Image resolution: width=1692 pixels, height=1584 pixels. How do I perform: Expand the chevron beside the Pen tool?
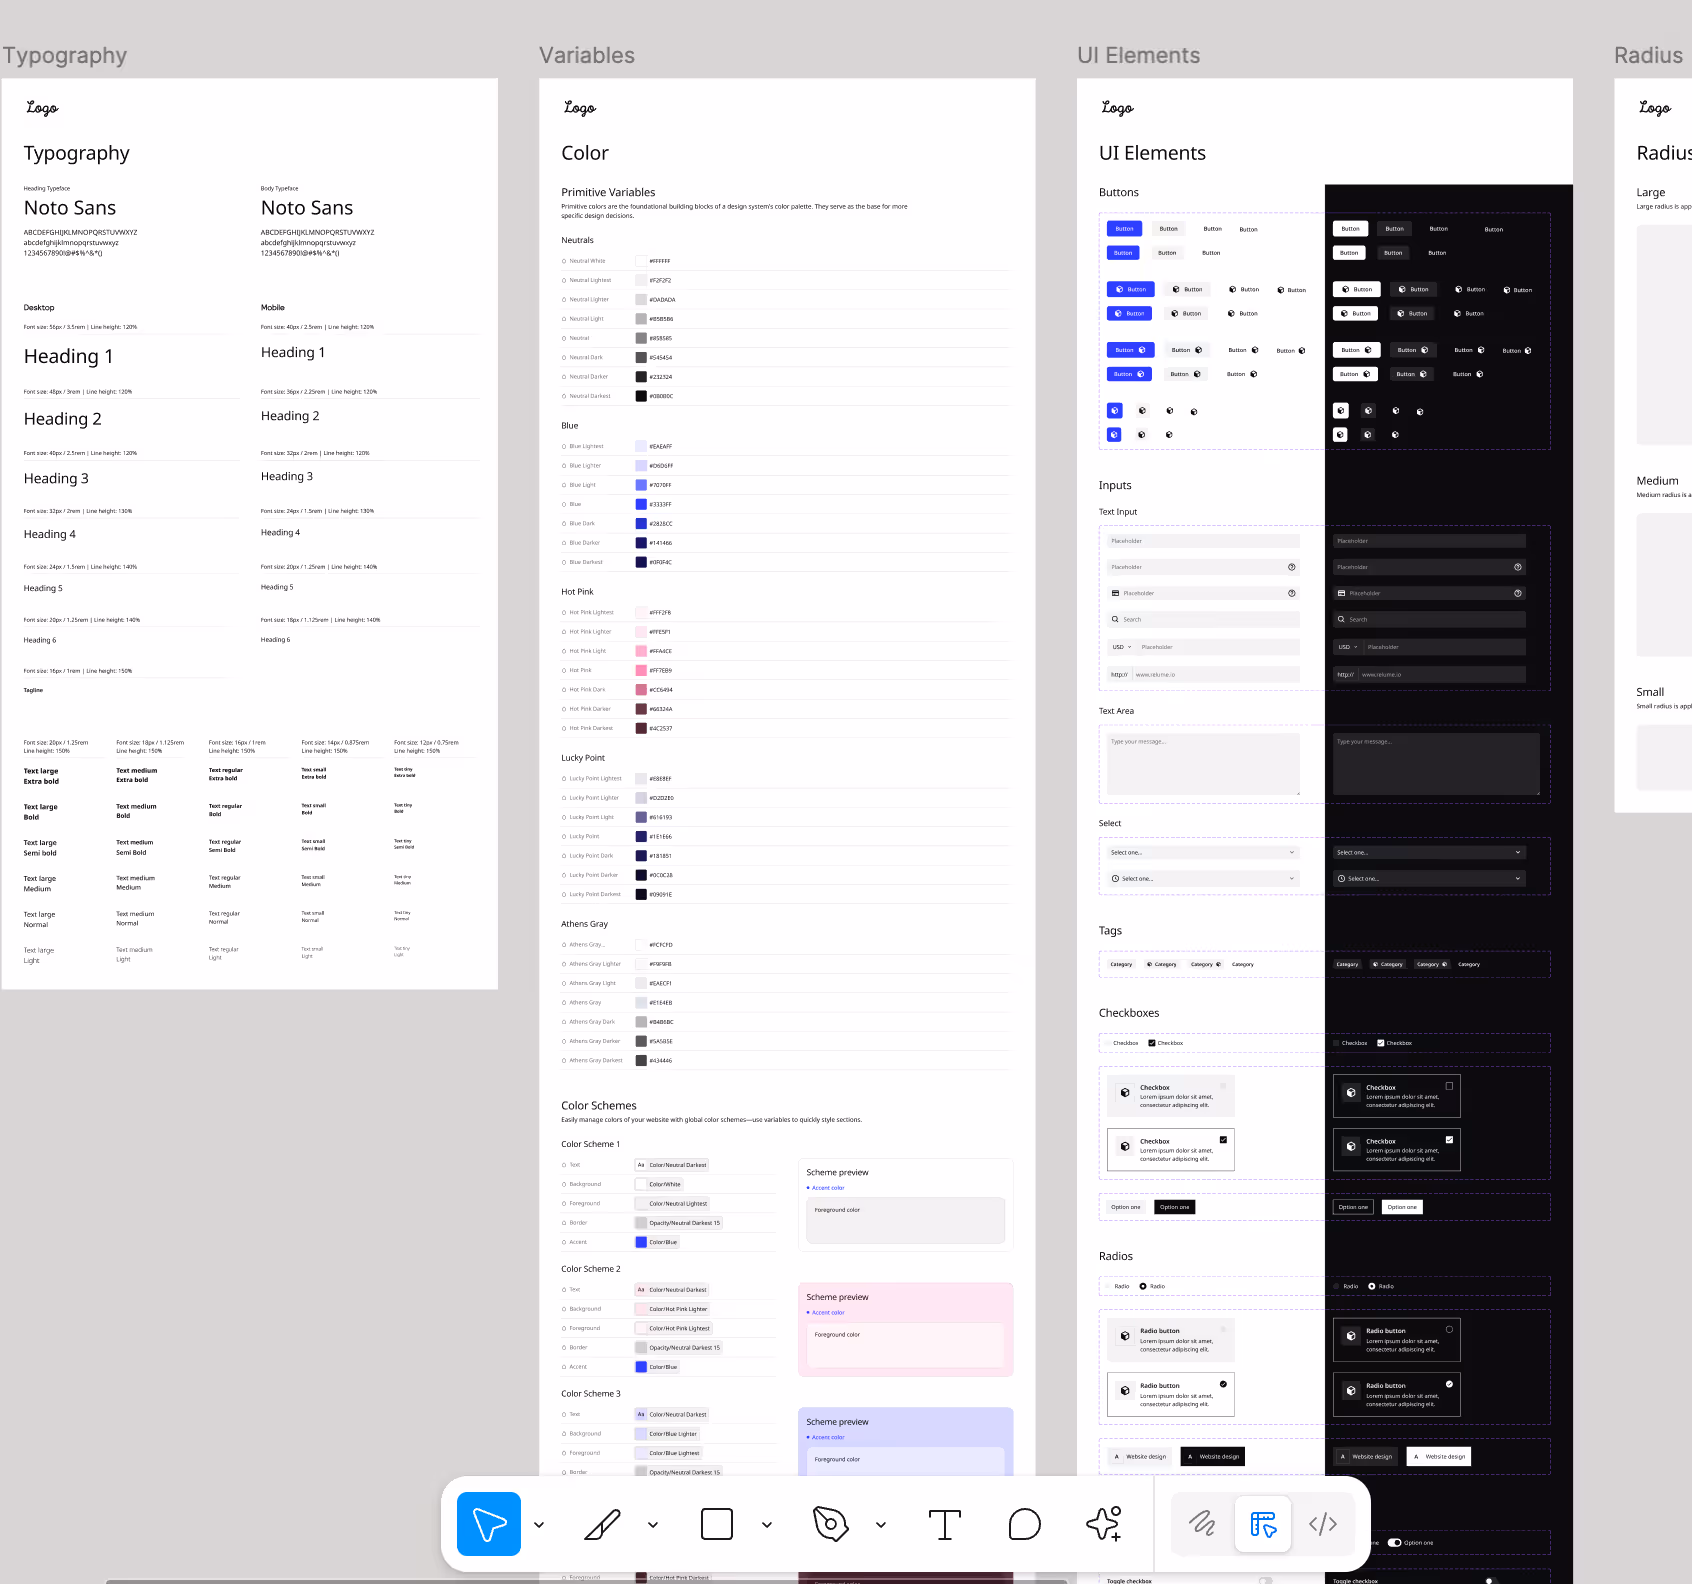tap(881, 1525)
